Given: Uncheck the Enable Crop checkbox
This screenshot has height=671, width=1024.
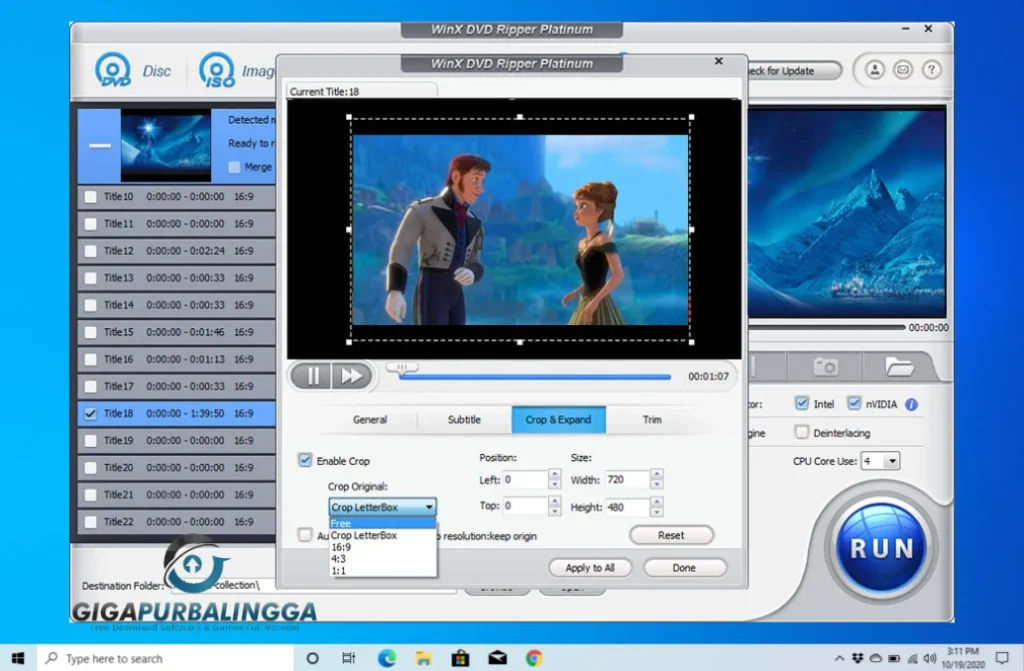Looking at the screenshot, I should [305, 460].
